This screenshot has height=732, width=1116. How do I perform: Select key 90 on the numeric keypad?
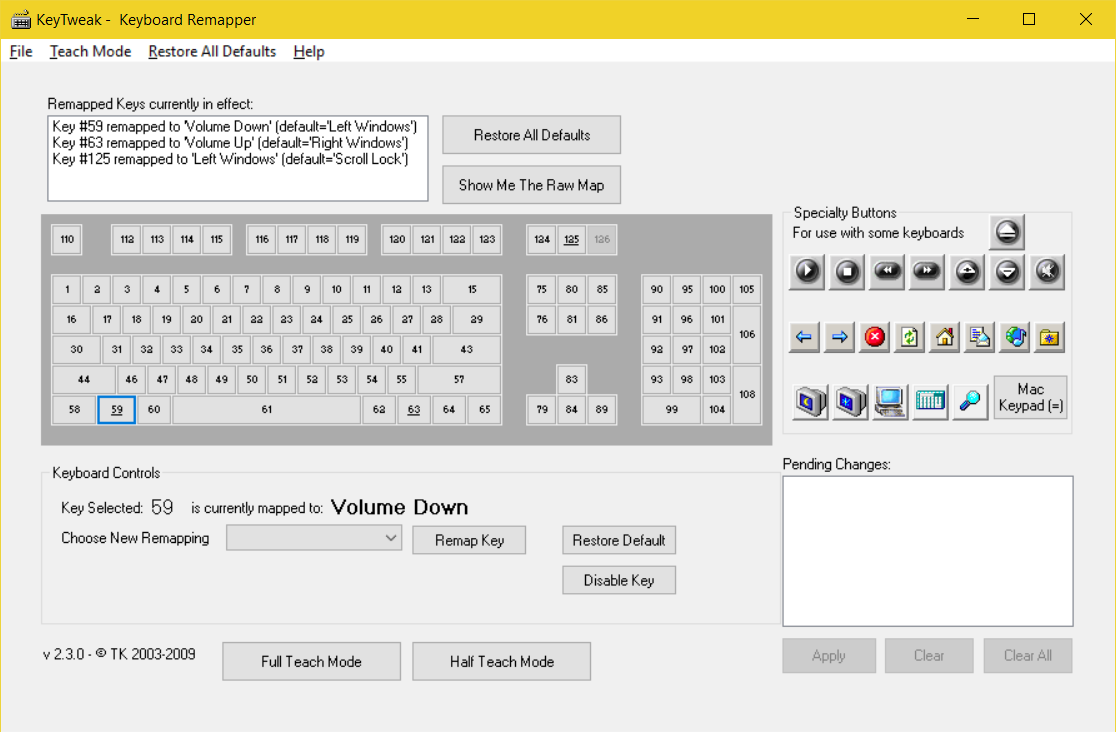tap(656, 290)
